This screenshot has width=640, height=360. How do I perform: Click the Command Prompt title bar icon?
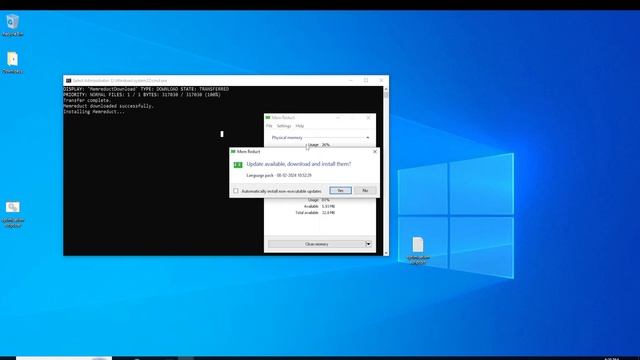click(69, 81)
